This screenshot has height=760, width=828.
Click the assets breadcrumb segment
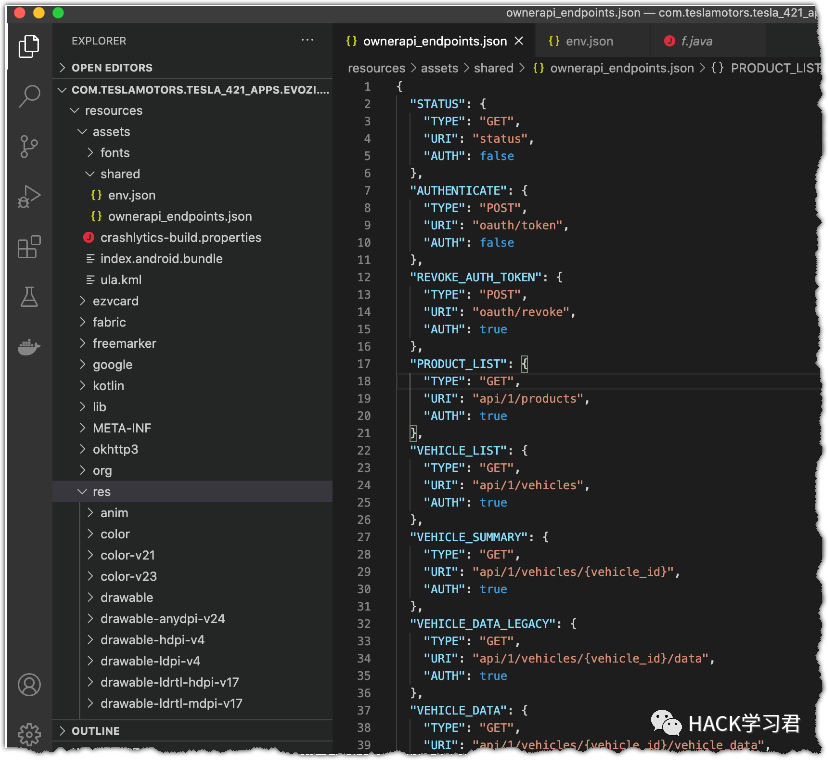point(439,68)
